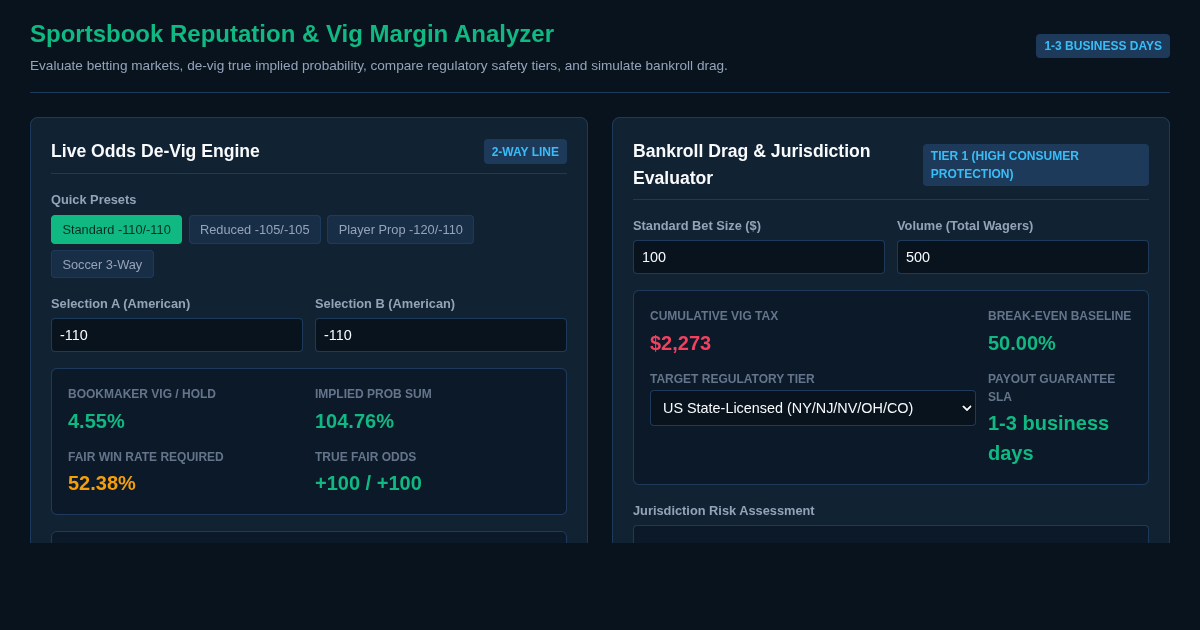Click the +100 / +100 true fair odds
This screenshot has width=1200, height=630.
(368, 483)
